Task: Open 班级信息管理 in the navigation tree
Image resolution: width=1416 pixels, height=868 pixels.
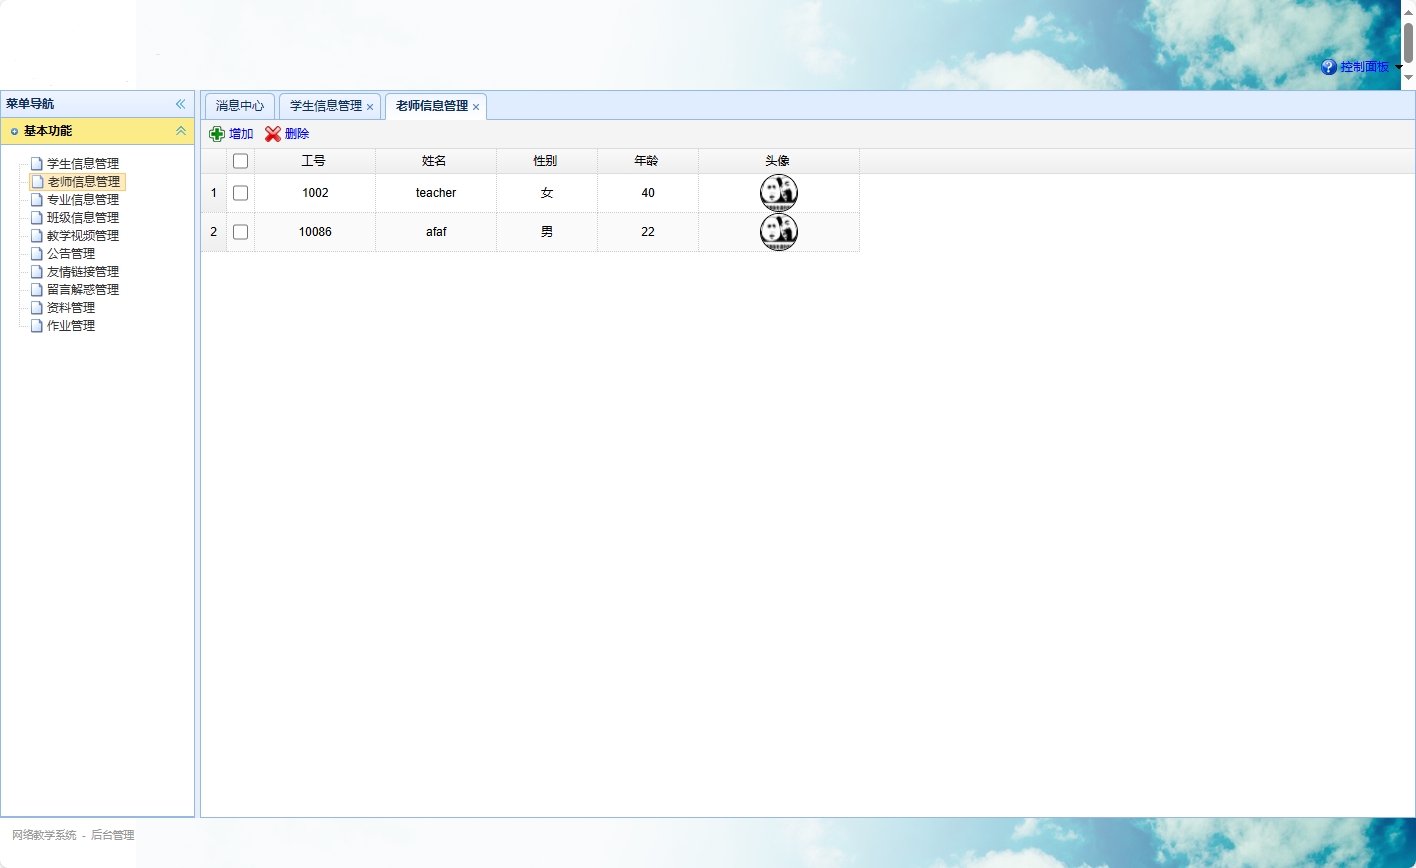Action: [x=83, y=218]
